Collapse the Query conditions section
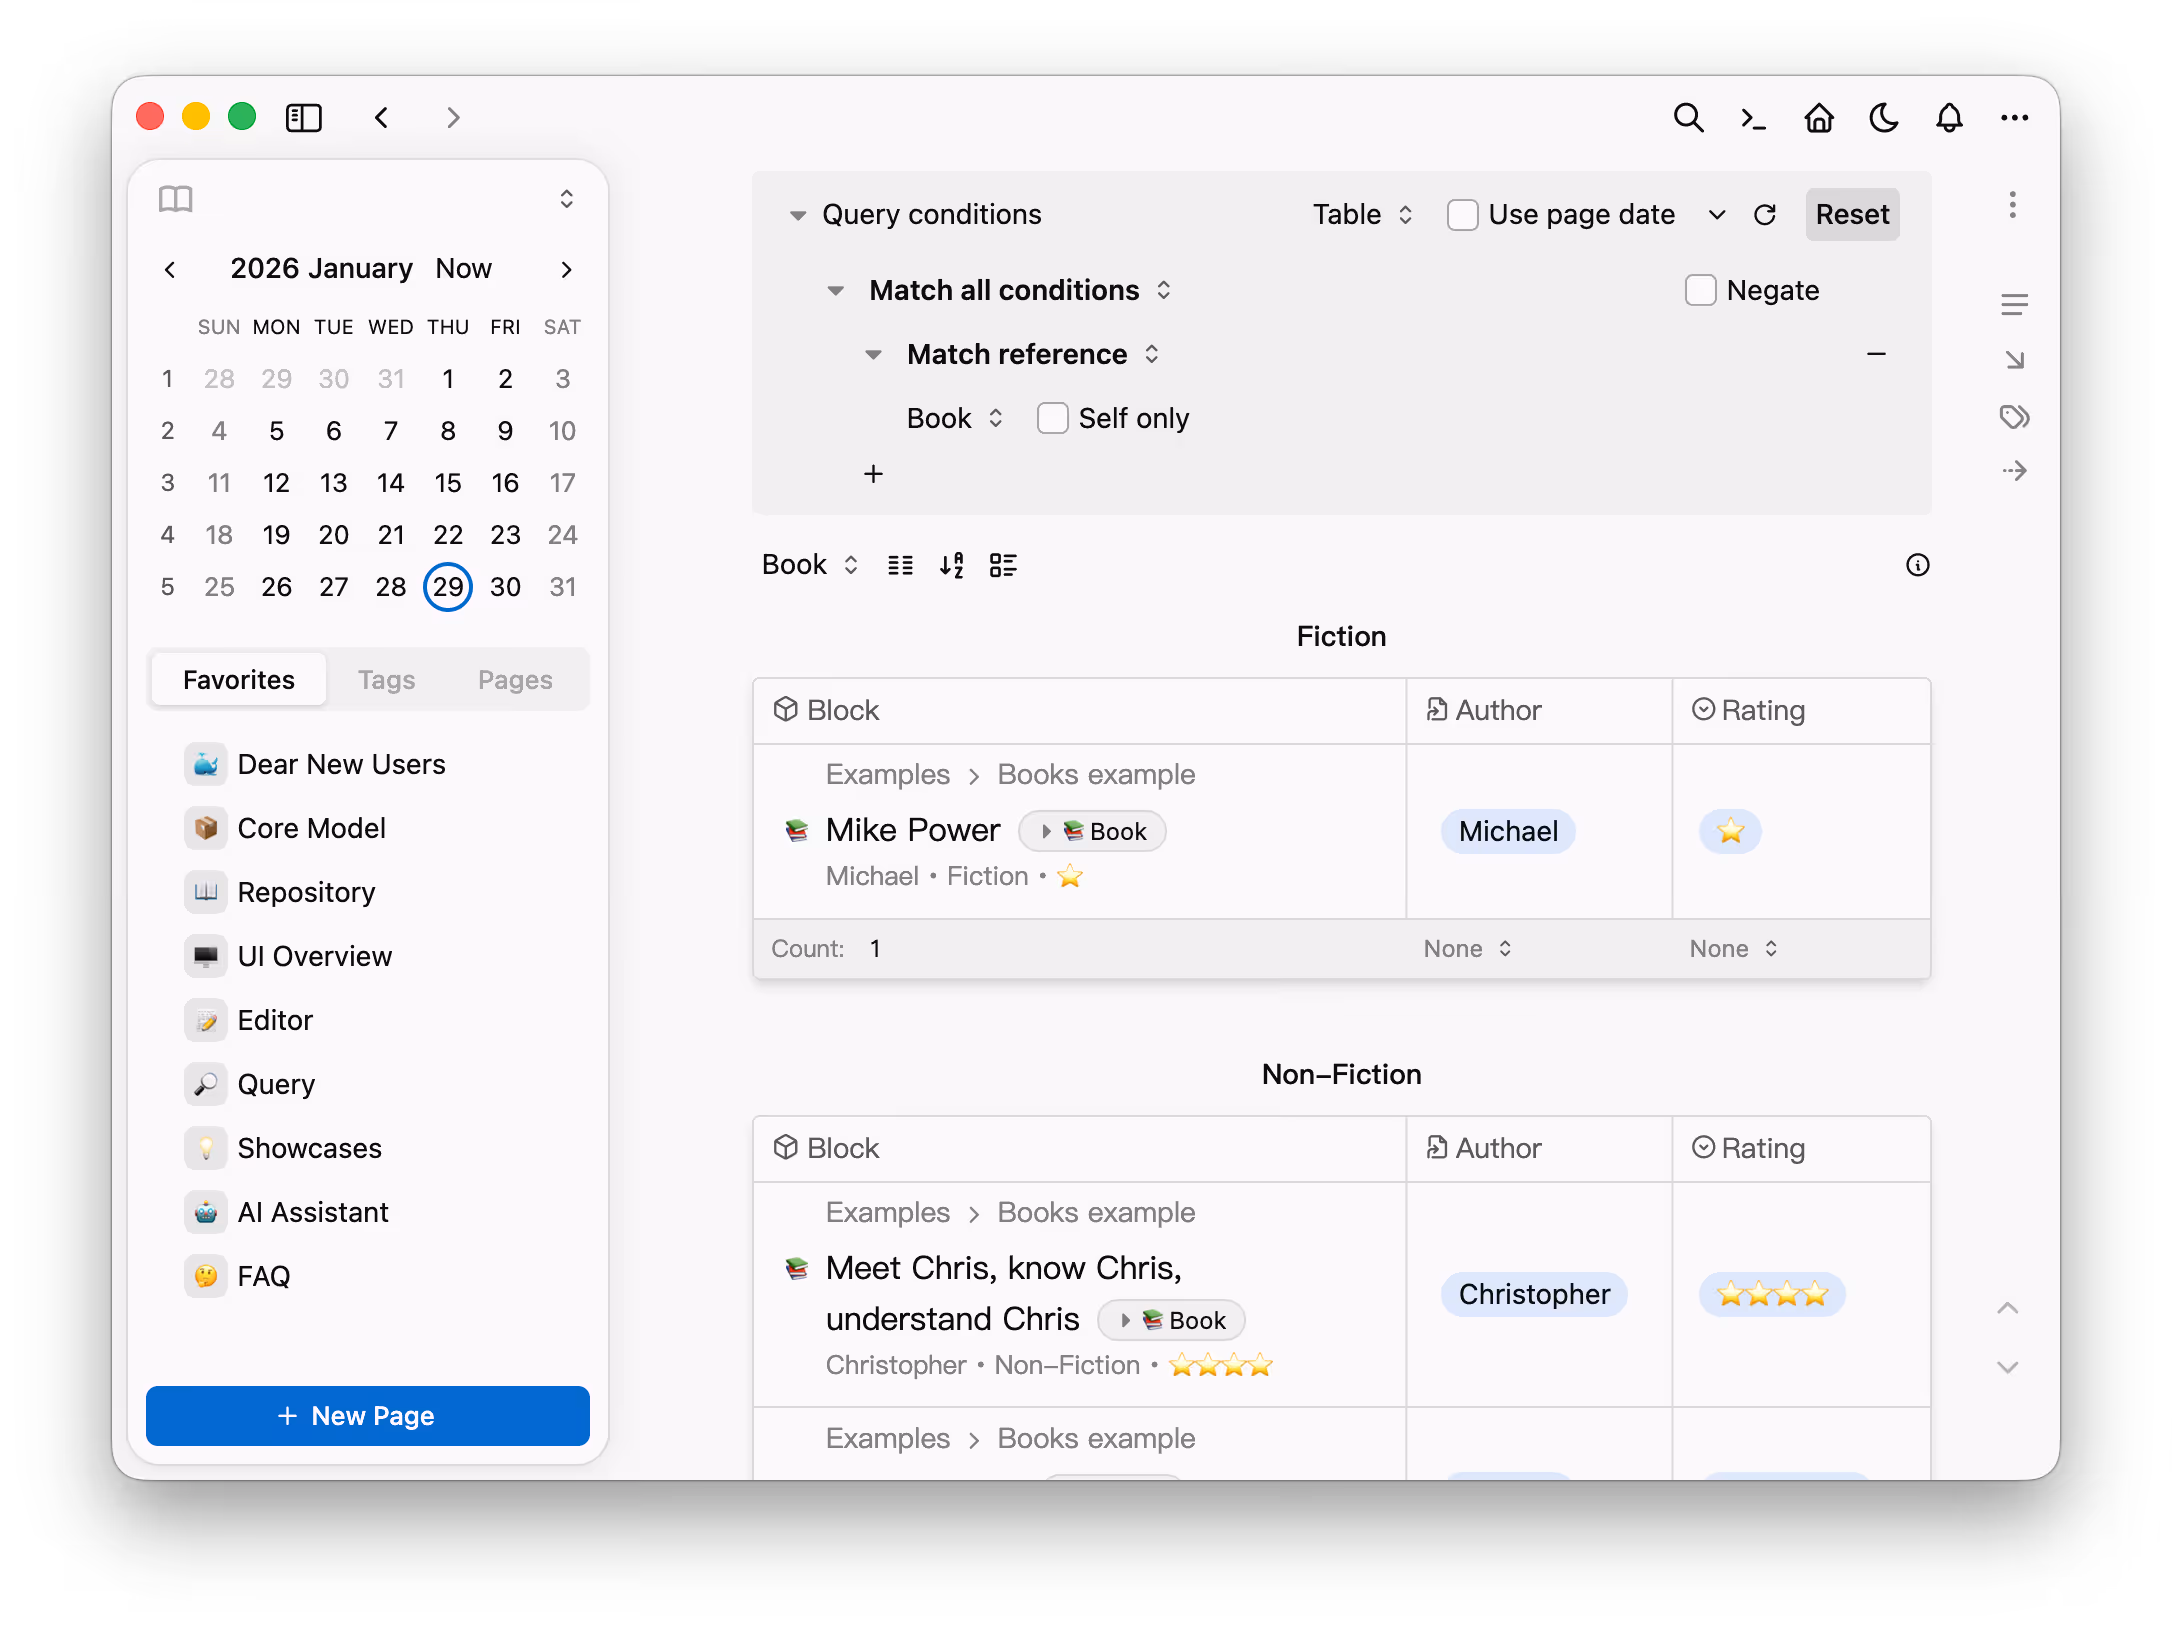The height and width of the screenshot is (1628, 2172). pyautogui.click(x=798, y=215)
